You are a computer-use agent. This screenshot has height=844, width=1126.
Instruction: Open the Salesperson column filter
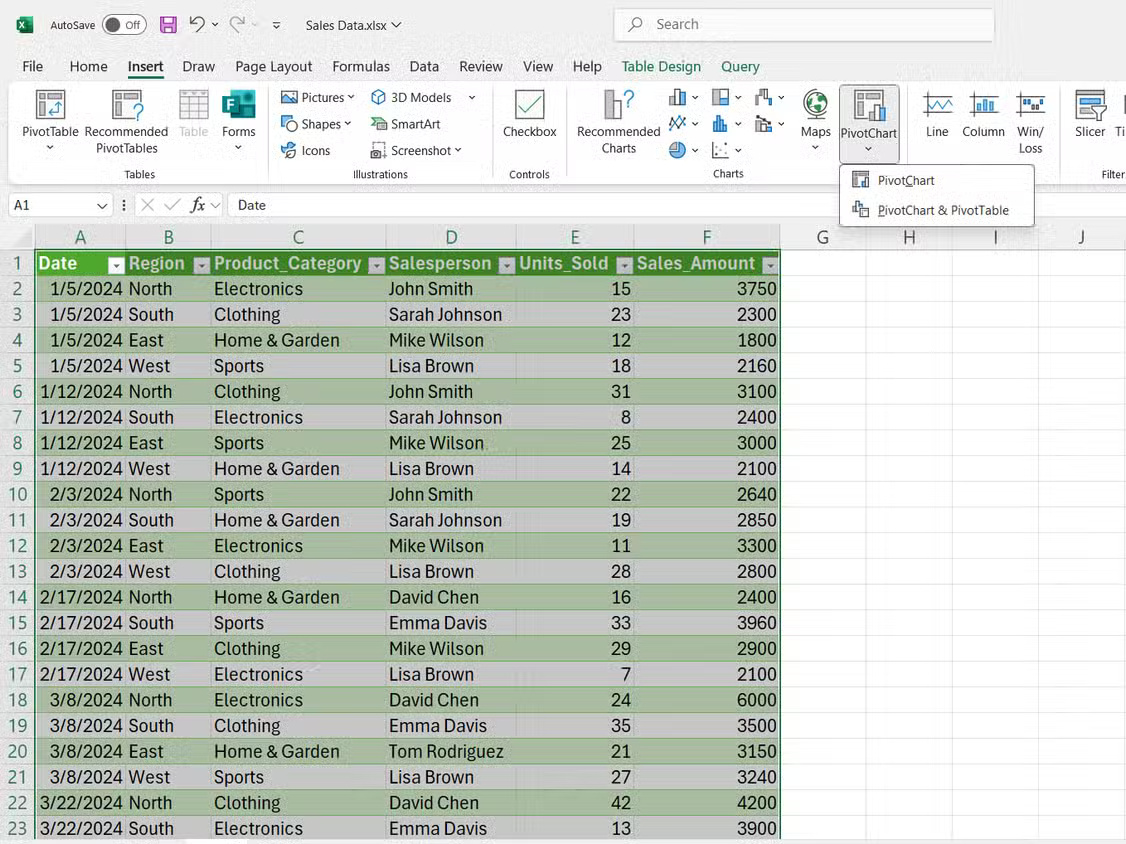[506, 265]
